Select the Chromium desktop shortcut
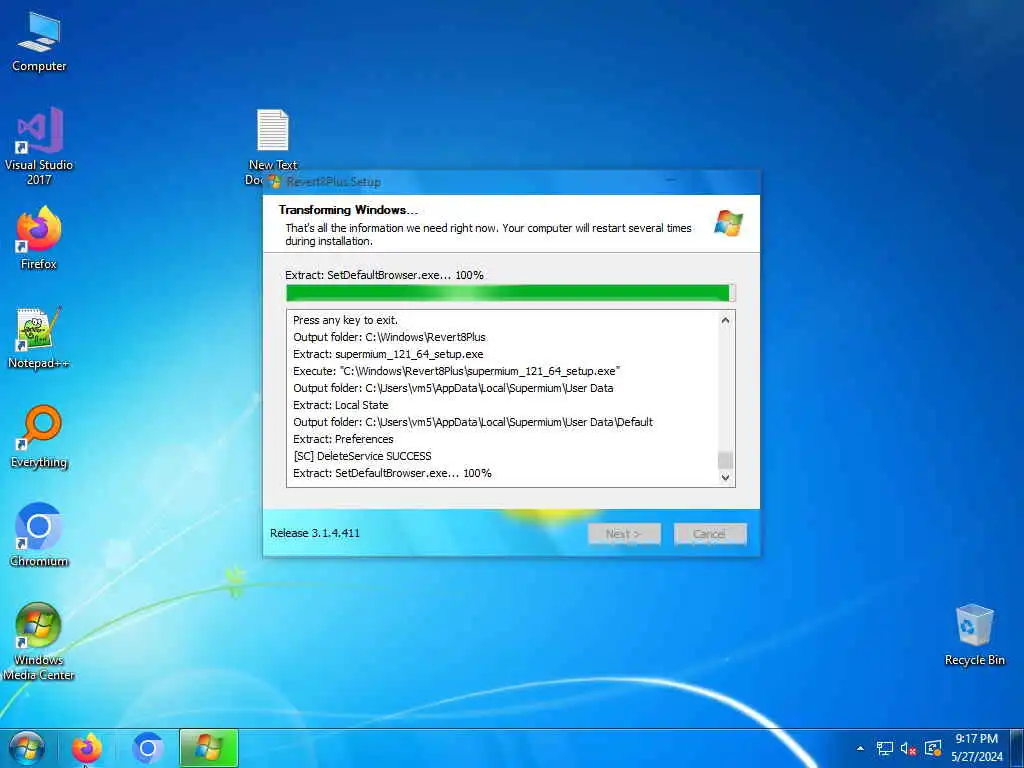The image size is (1024, 768). point(39,536)
